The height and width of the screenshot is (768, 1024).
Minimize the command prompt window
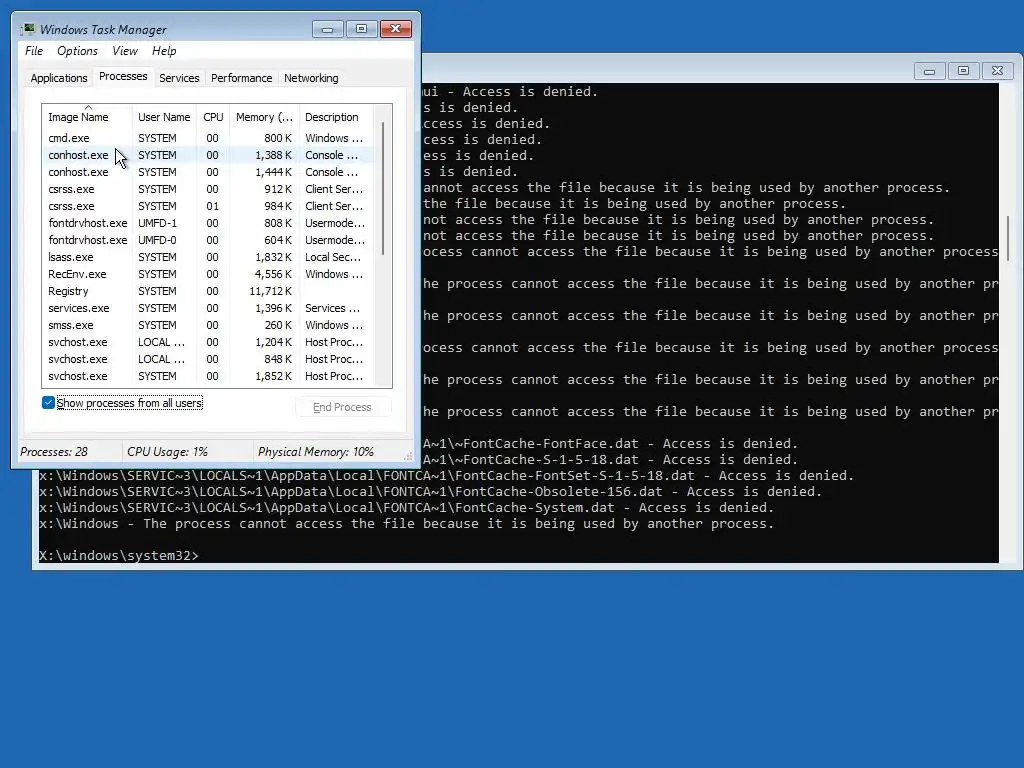929,71
